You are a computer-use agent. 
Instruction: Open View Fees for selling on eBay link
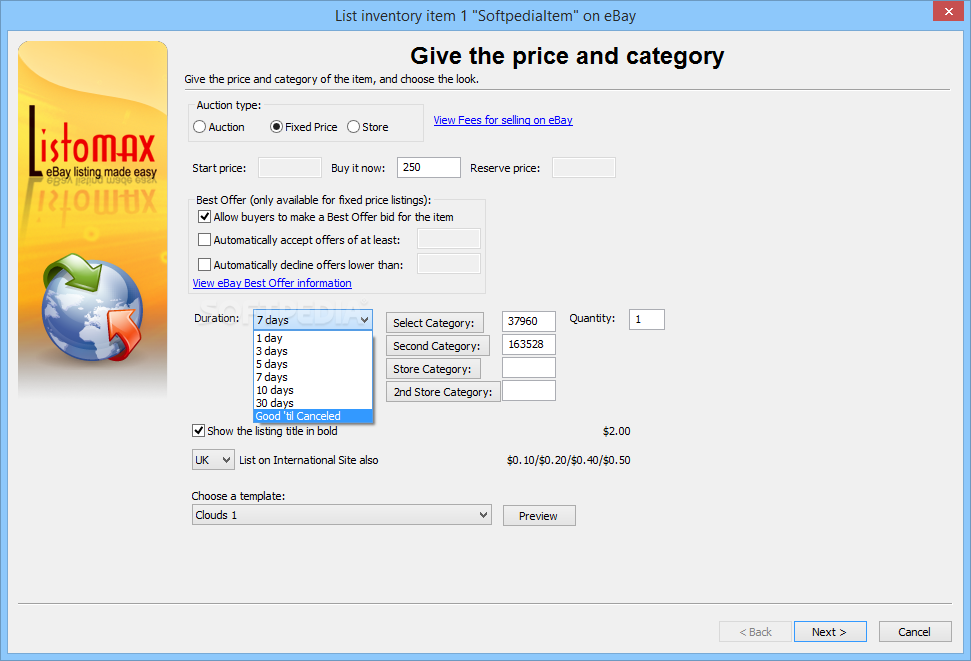(x=503, y=120)
